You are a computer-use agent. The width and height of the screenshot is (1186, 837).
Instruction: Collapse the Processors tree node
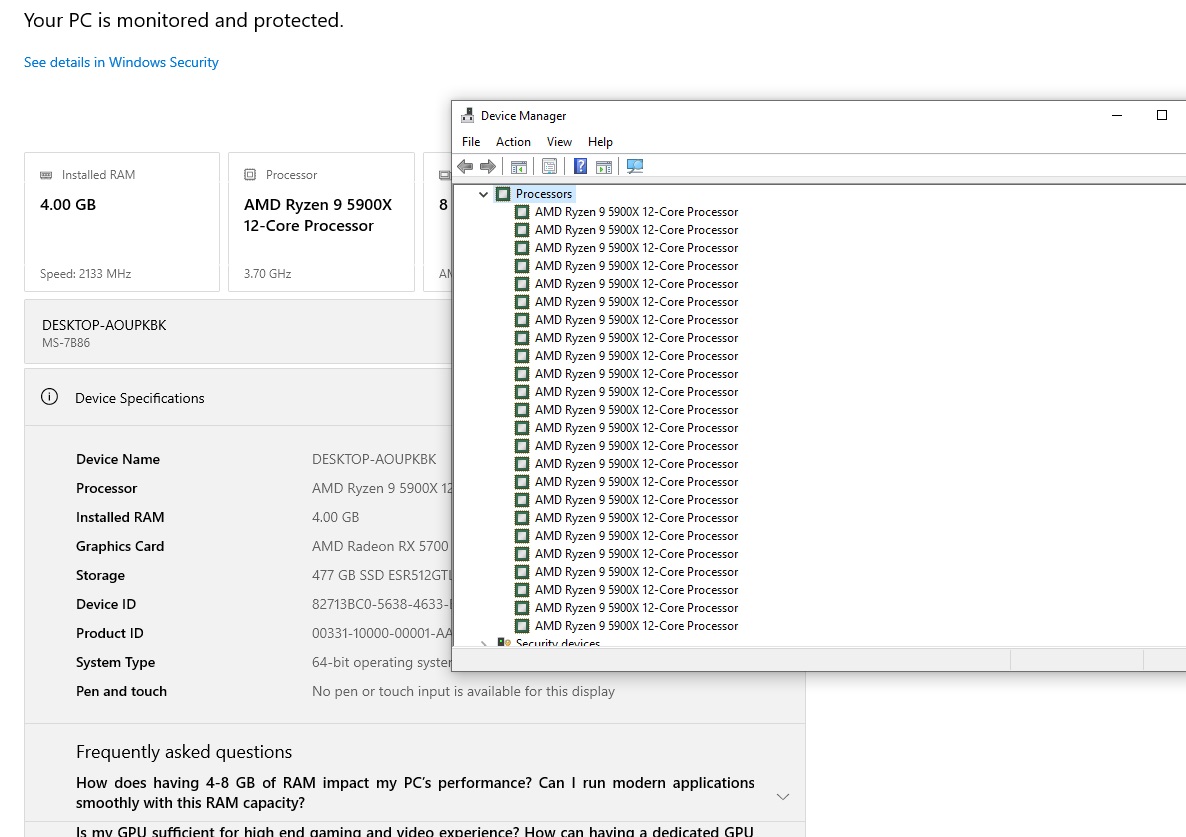(x=484, y=194)
